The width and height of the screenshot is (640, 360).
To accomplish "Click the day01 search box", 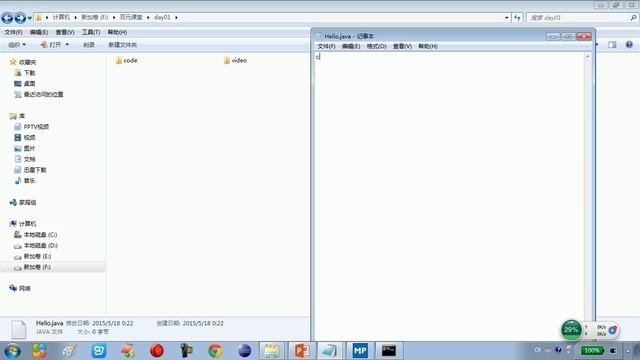I will (x=578, y=18).
